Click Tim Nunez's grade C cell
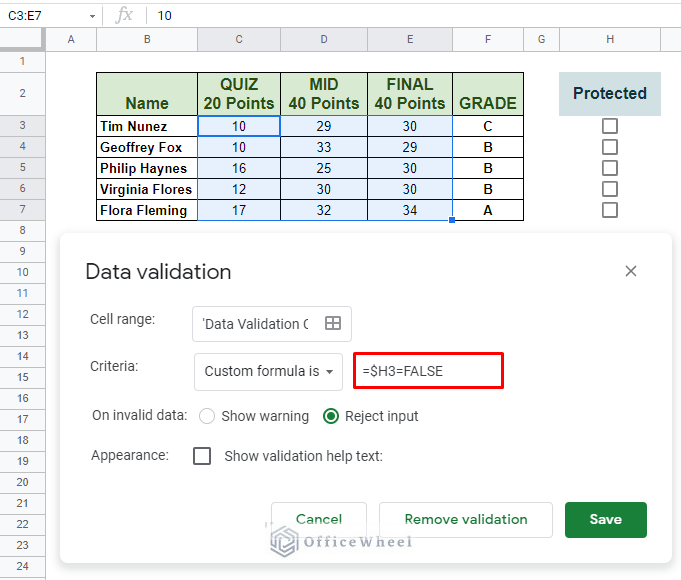The width and height of the screenshot is (681, 580). coord(488,126)
